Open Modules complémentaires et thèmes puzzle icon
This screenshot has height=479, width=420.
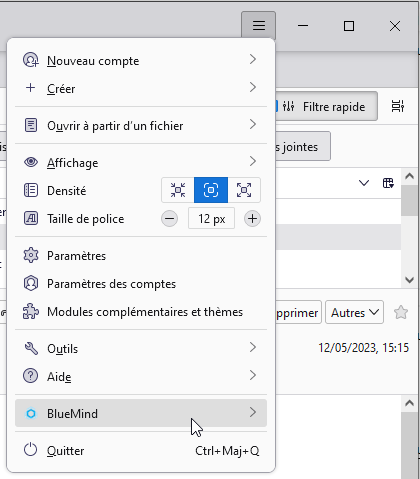31,312
